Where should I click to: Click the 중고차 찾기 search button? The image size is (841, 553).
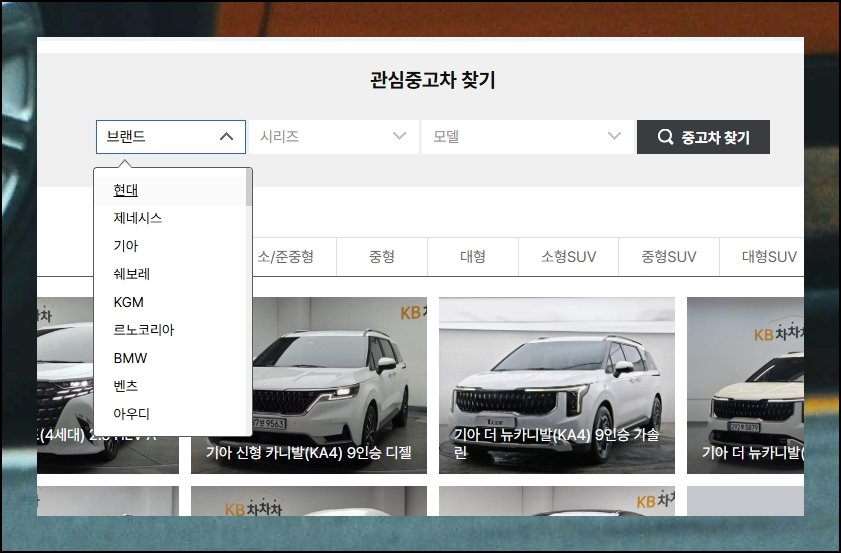point(703,137)
